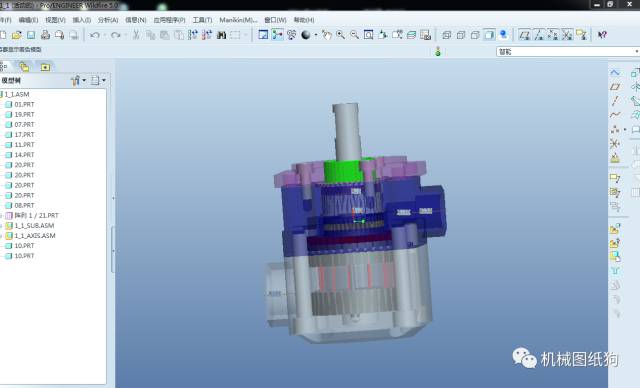Toggle datum axis display

539,35
